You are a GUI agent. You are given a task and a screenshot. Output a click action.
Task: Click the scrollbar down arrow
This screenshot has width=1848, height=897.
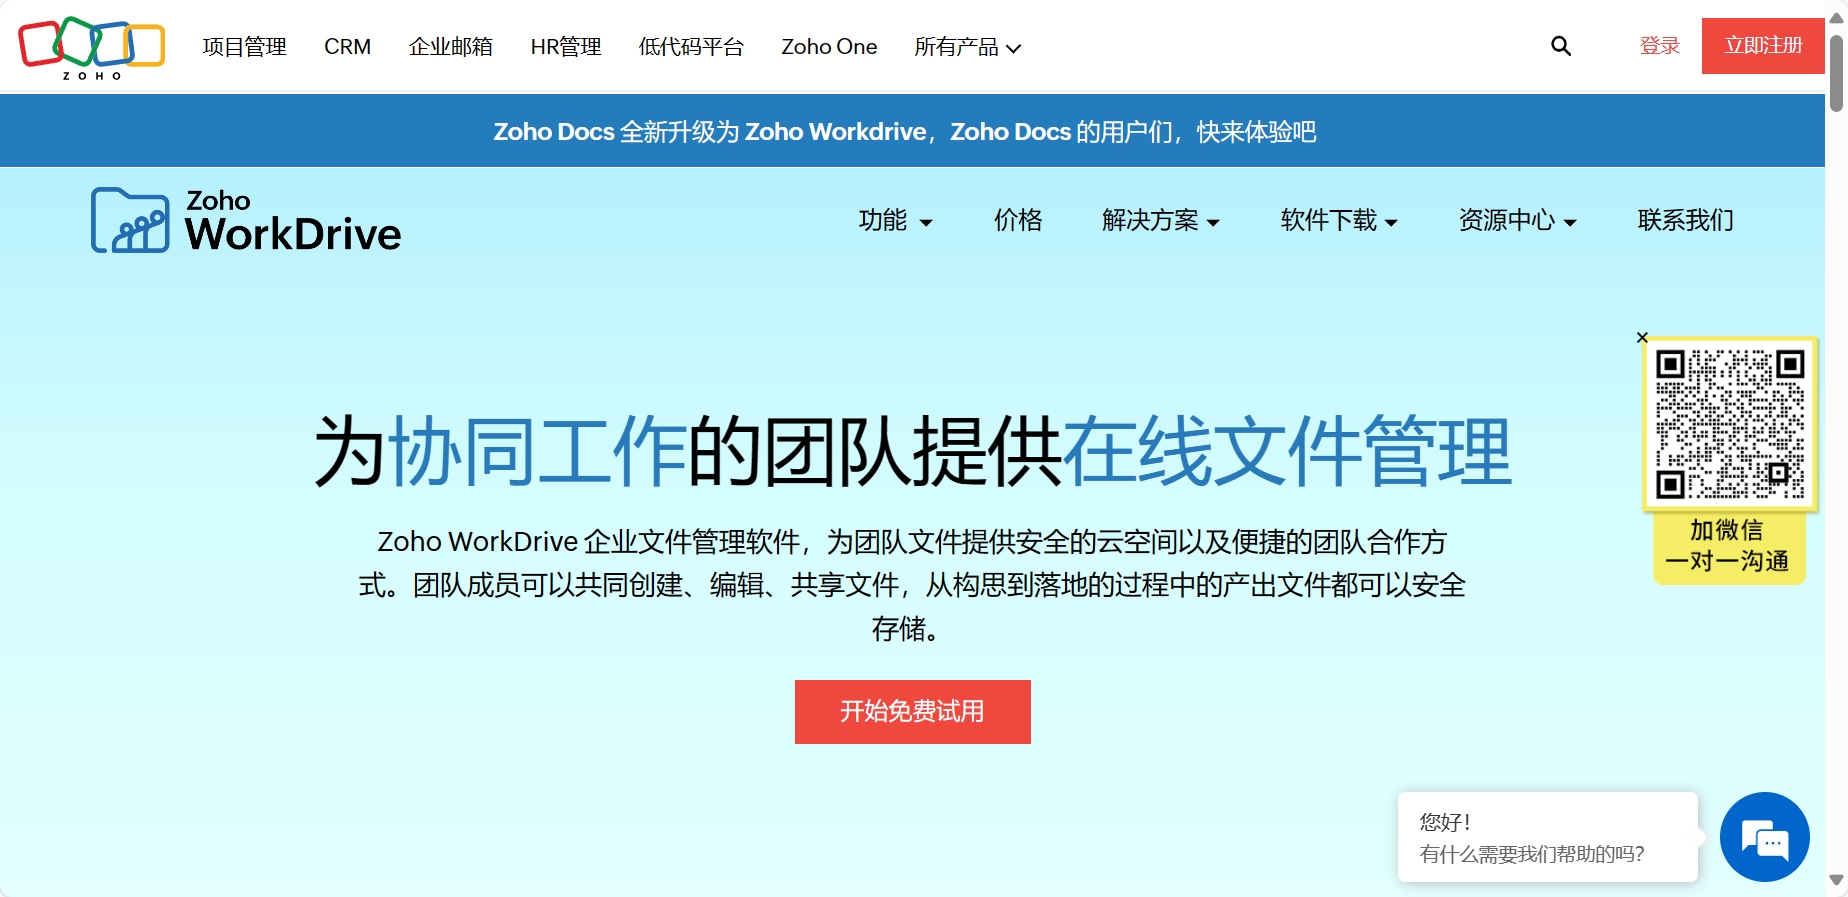[1836, 881]
